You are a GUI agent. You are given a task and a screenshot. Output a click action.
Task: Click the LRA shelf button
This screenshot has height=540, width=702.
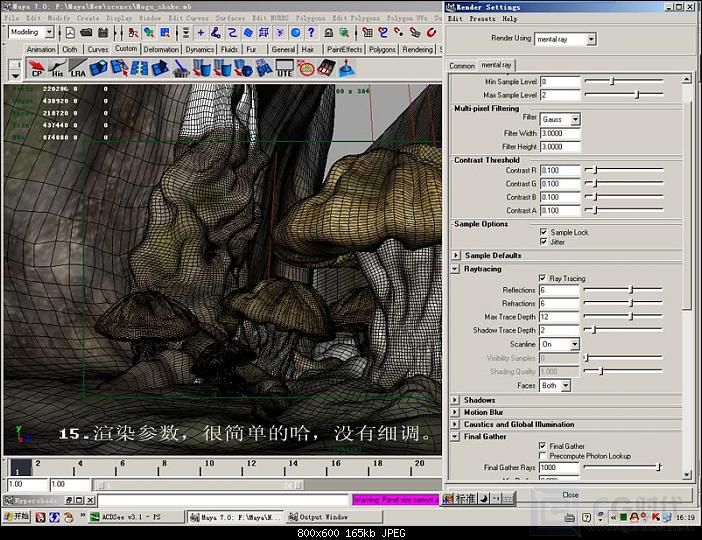pyautogui.click(x=77, y=69)
